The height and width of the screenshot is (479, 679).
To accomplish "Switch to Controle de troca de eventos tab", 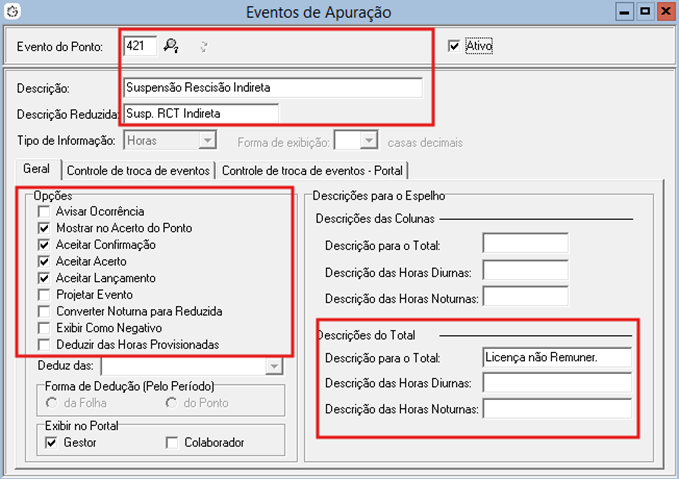I will tap(138, 171).
